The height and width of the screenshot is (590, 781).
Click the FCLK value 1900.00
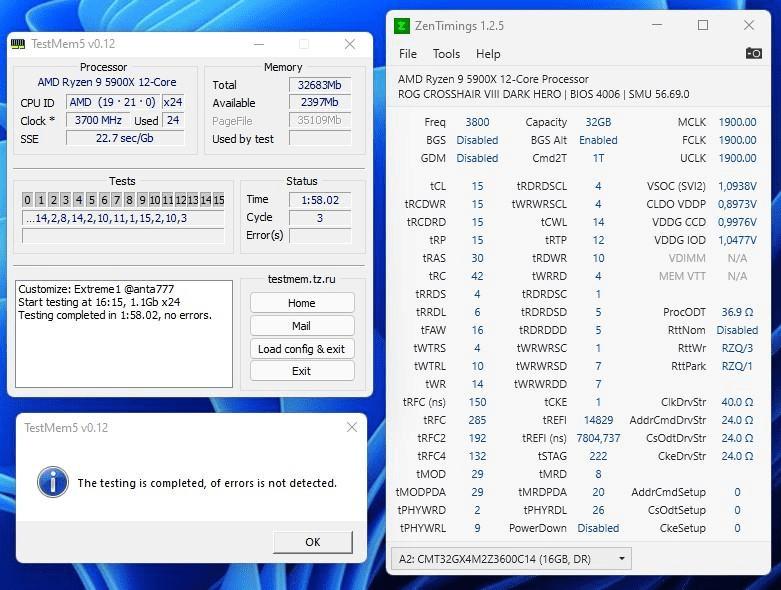737,140
